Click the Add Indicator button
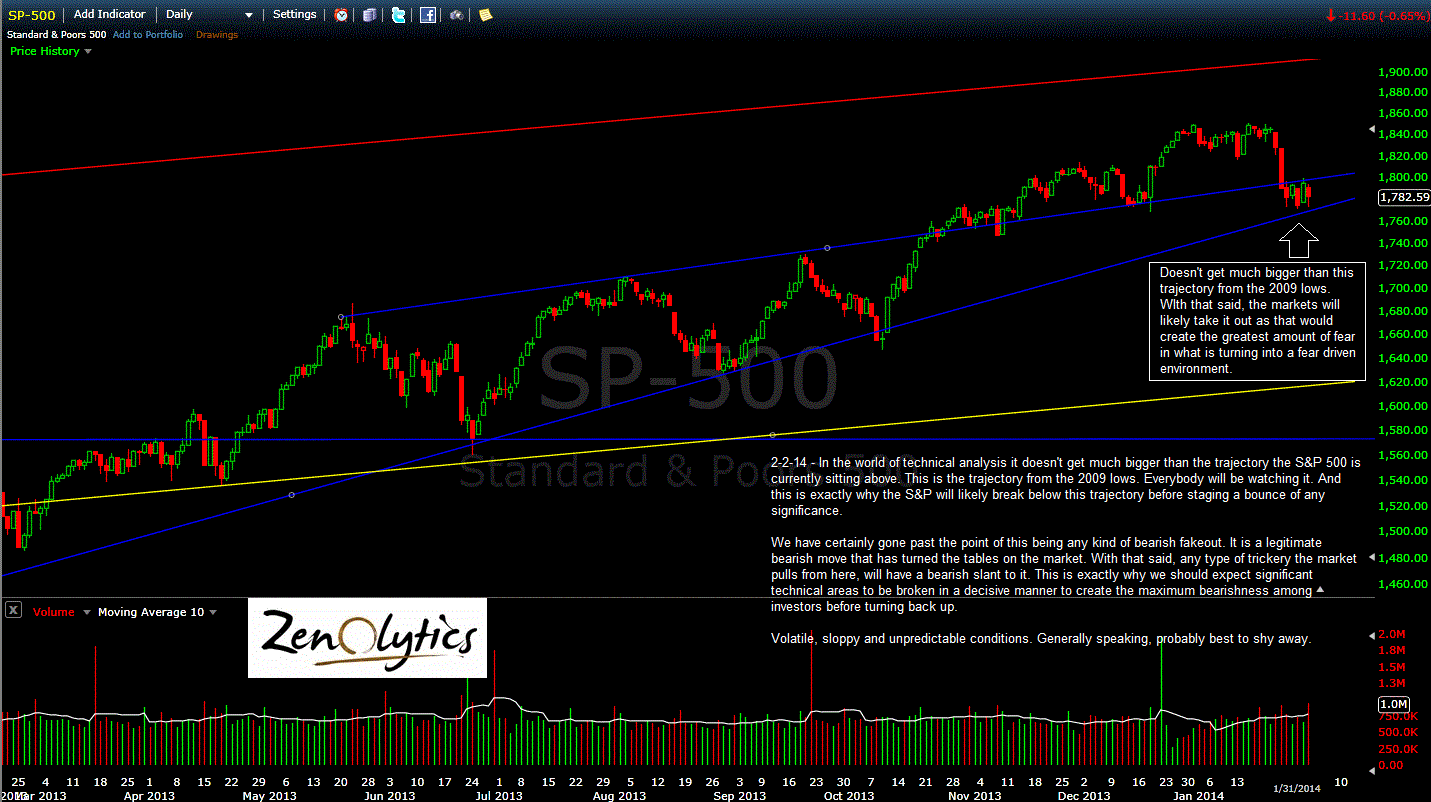 point(109,15)
